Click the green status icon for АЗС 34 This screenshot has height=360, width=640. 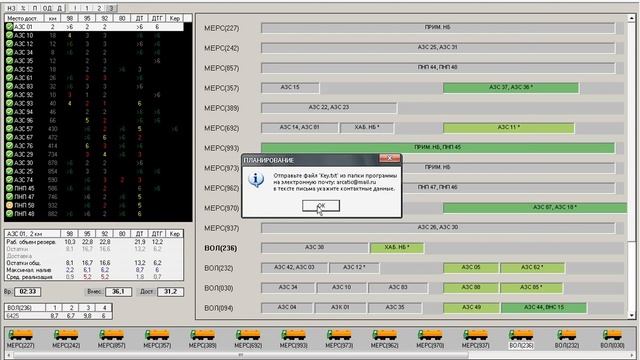click(9, 52)
